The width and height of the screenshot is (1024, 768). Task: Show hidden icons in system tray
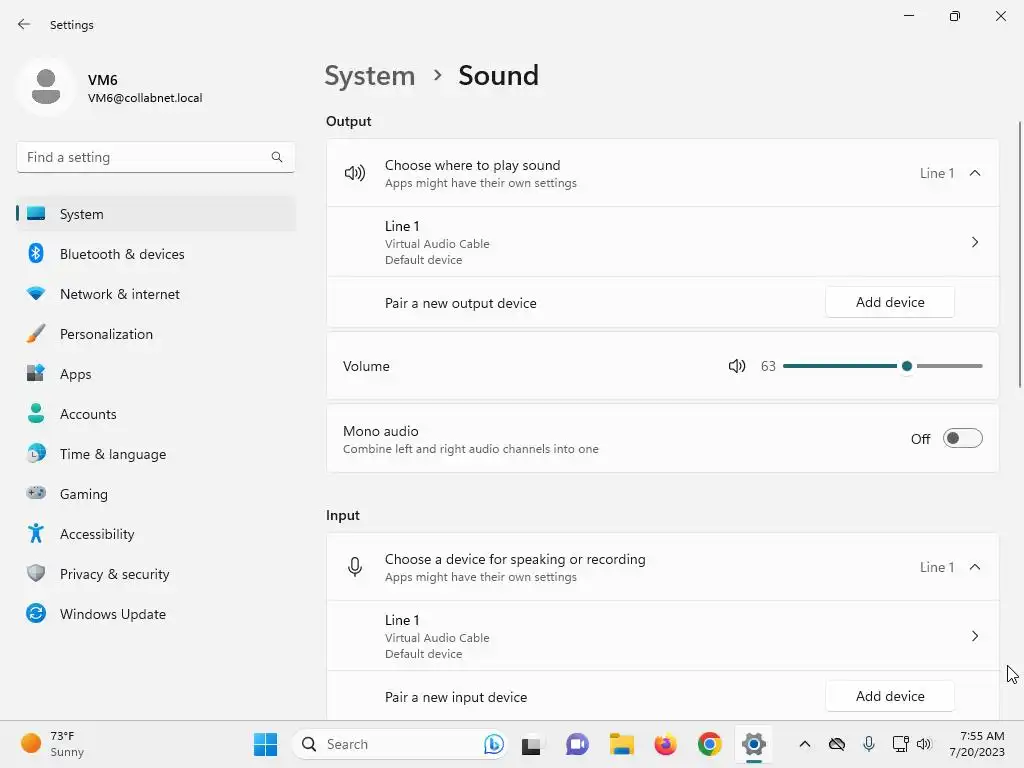pyautogui.click(x=804, y=744)
